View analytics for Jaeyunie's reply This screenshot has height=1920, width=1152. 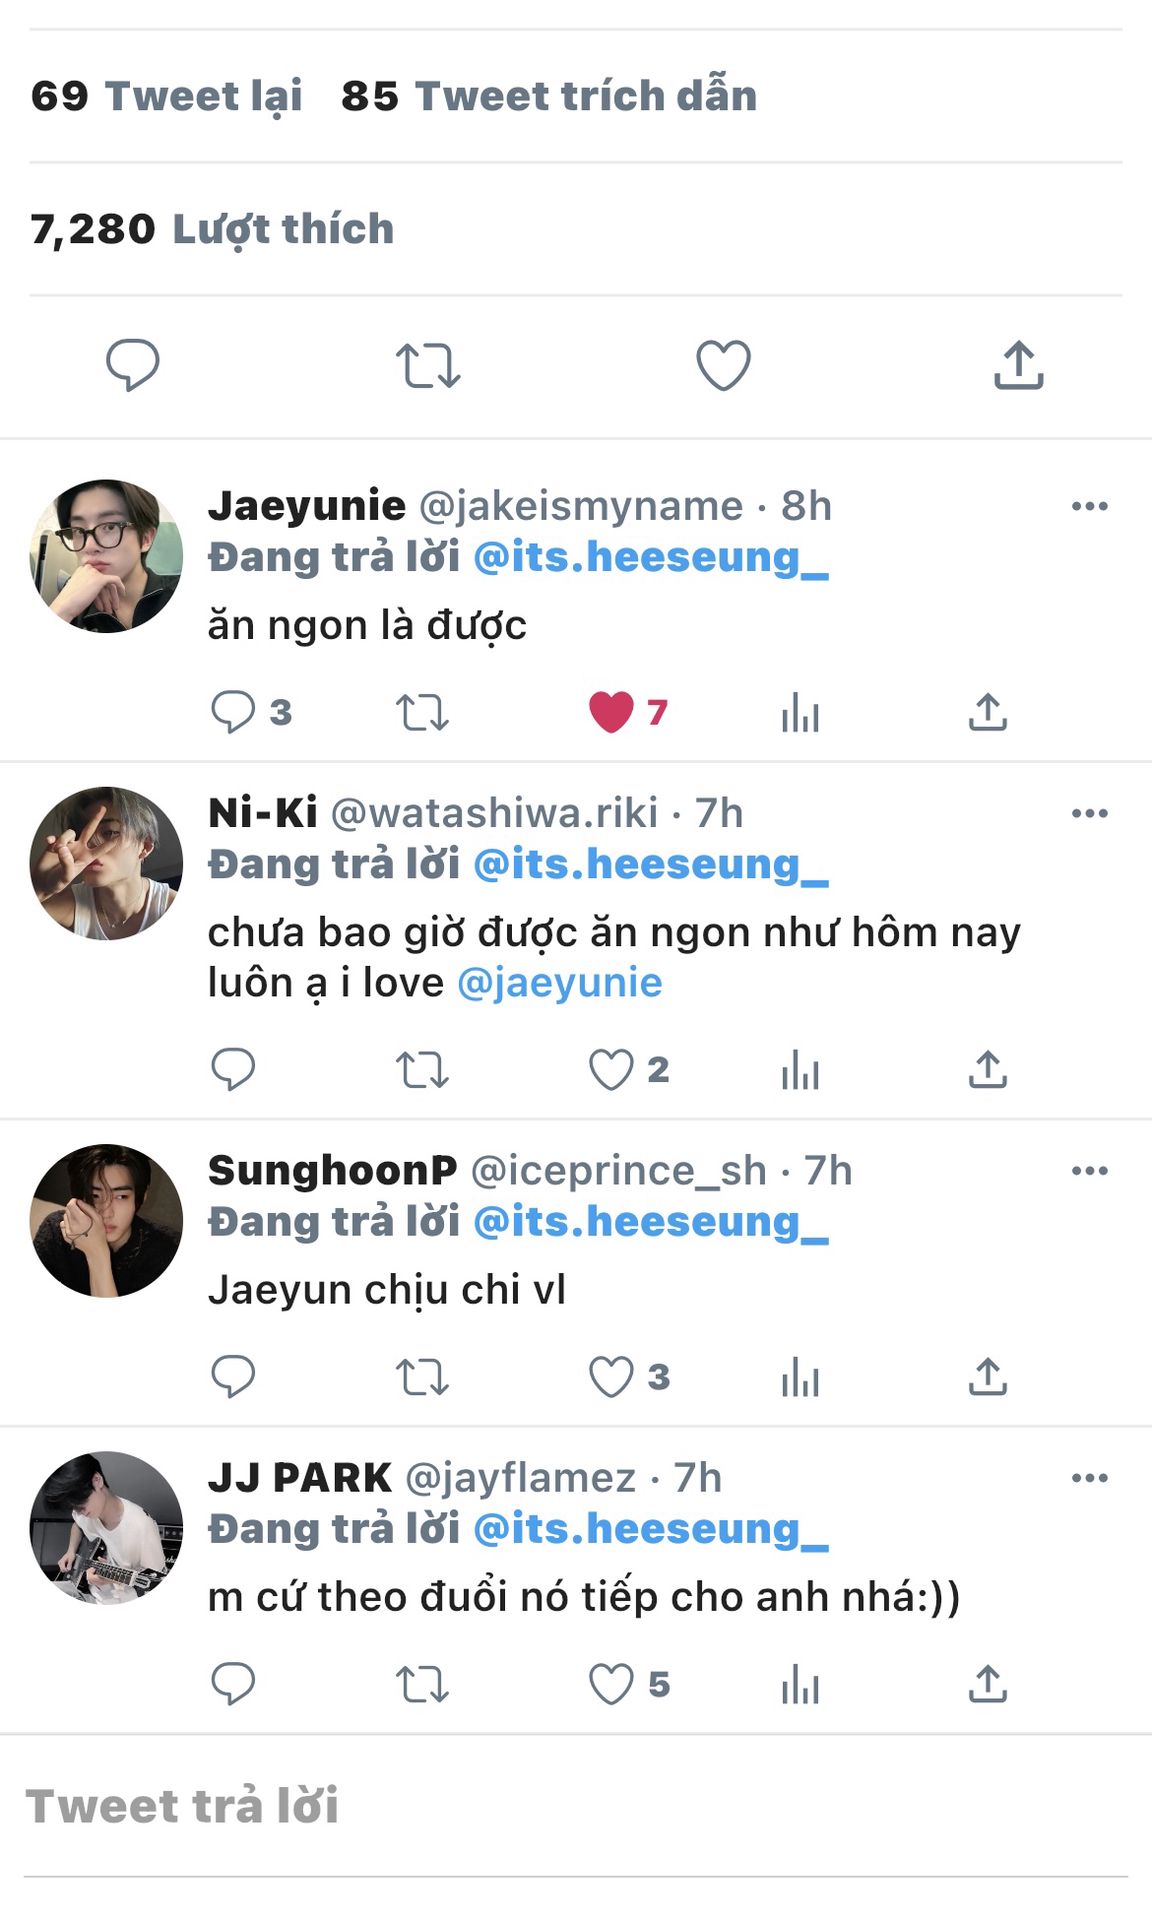pyautogui.click(x=800, y=712)
